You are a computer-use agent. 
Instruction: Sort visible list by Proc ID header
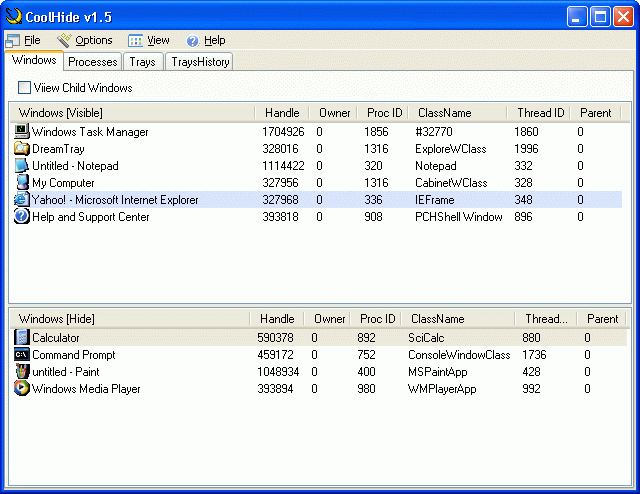tap(384, 113)
